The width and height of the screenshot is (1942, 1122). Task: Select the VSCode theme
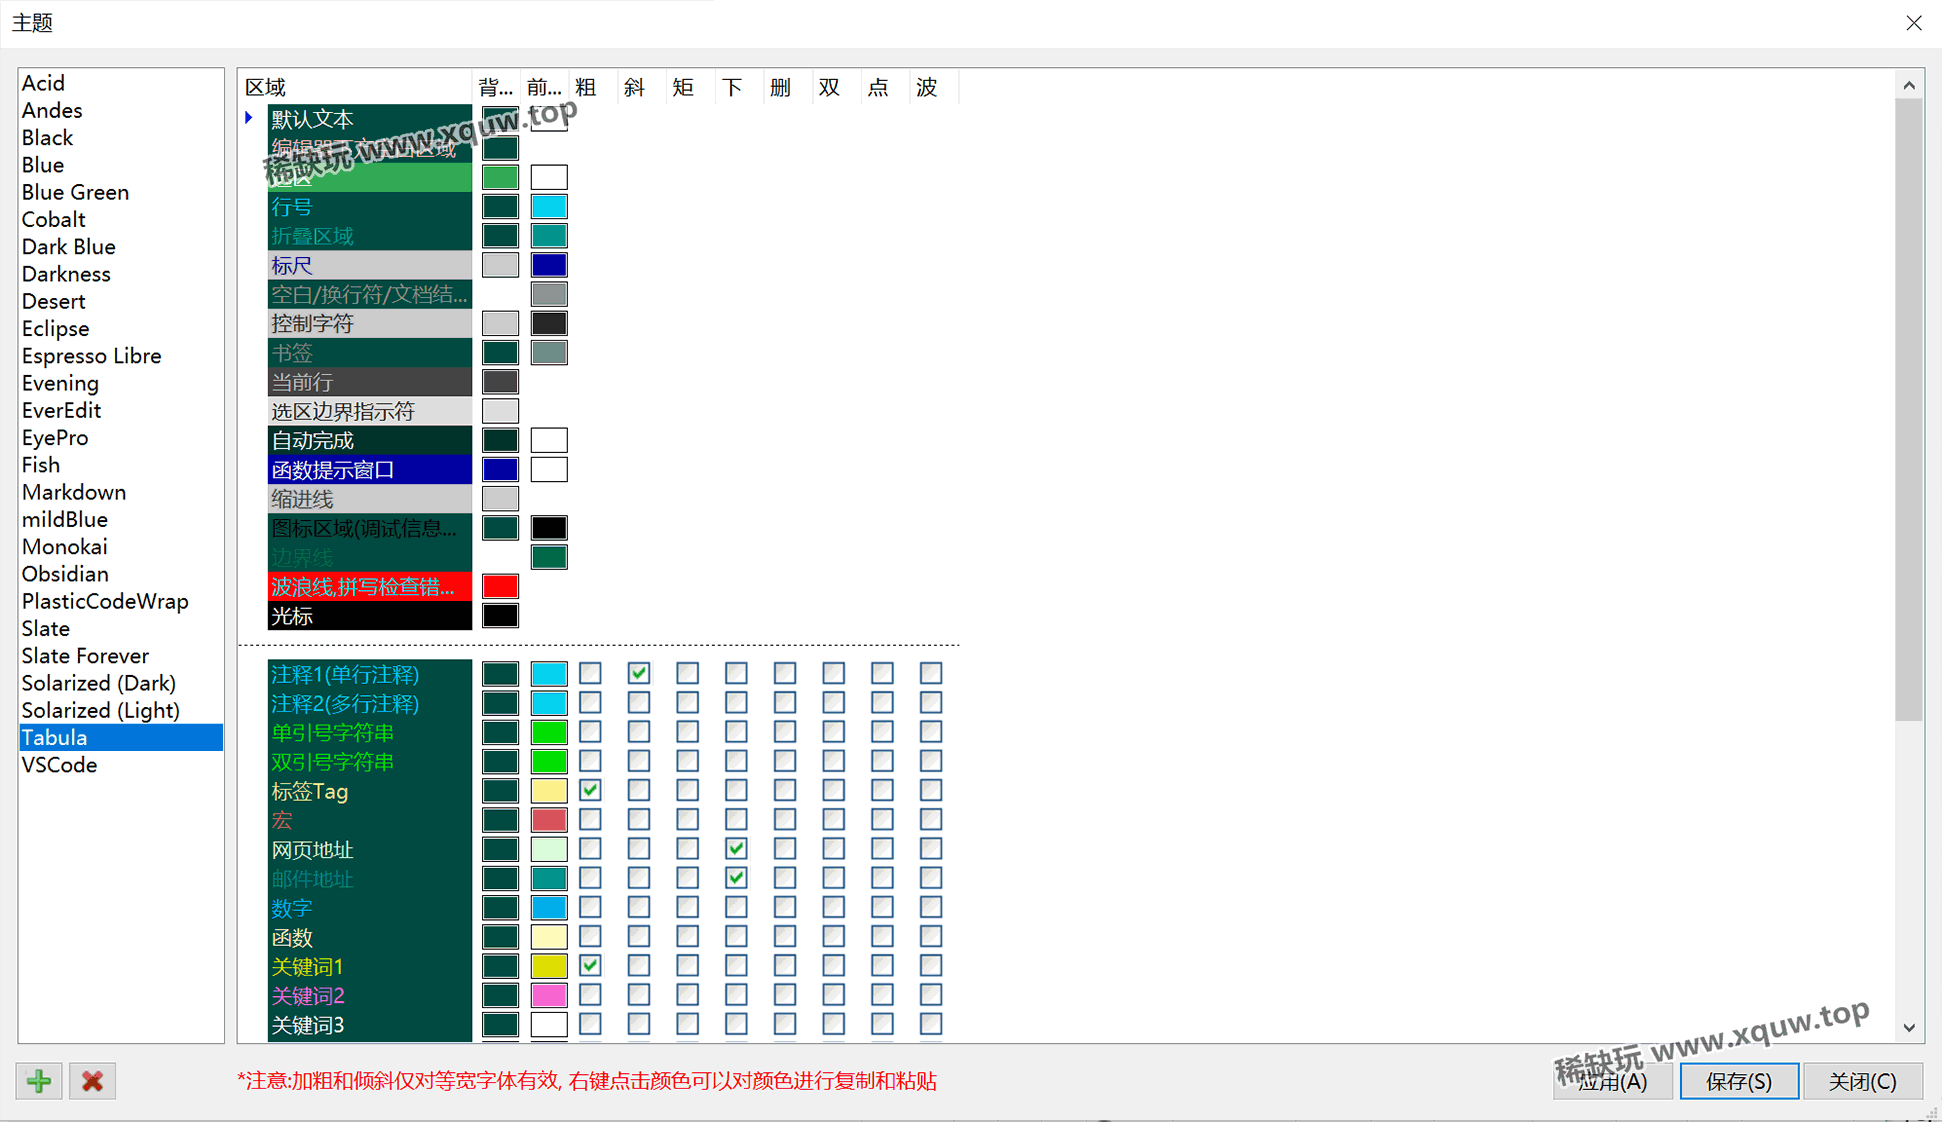[121, 765]
